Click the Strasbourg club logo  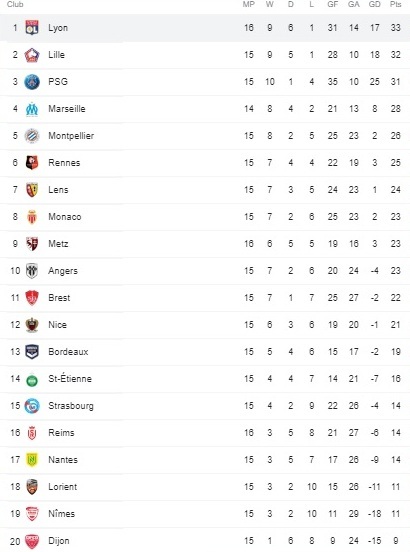[32, 406]
